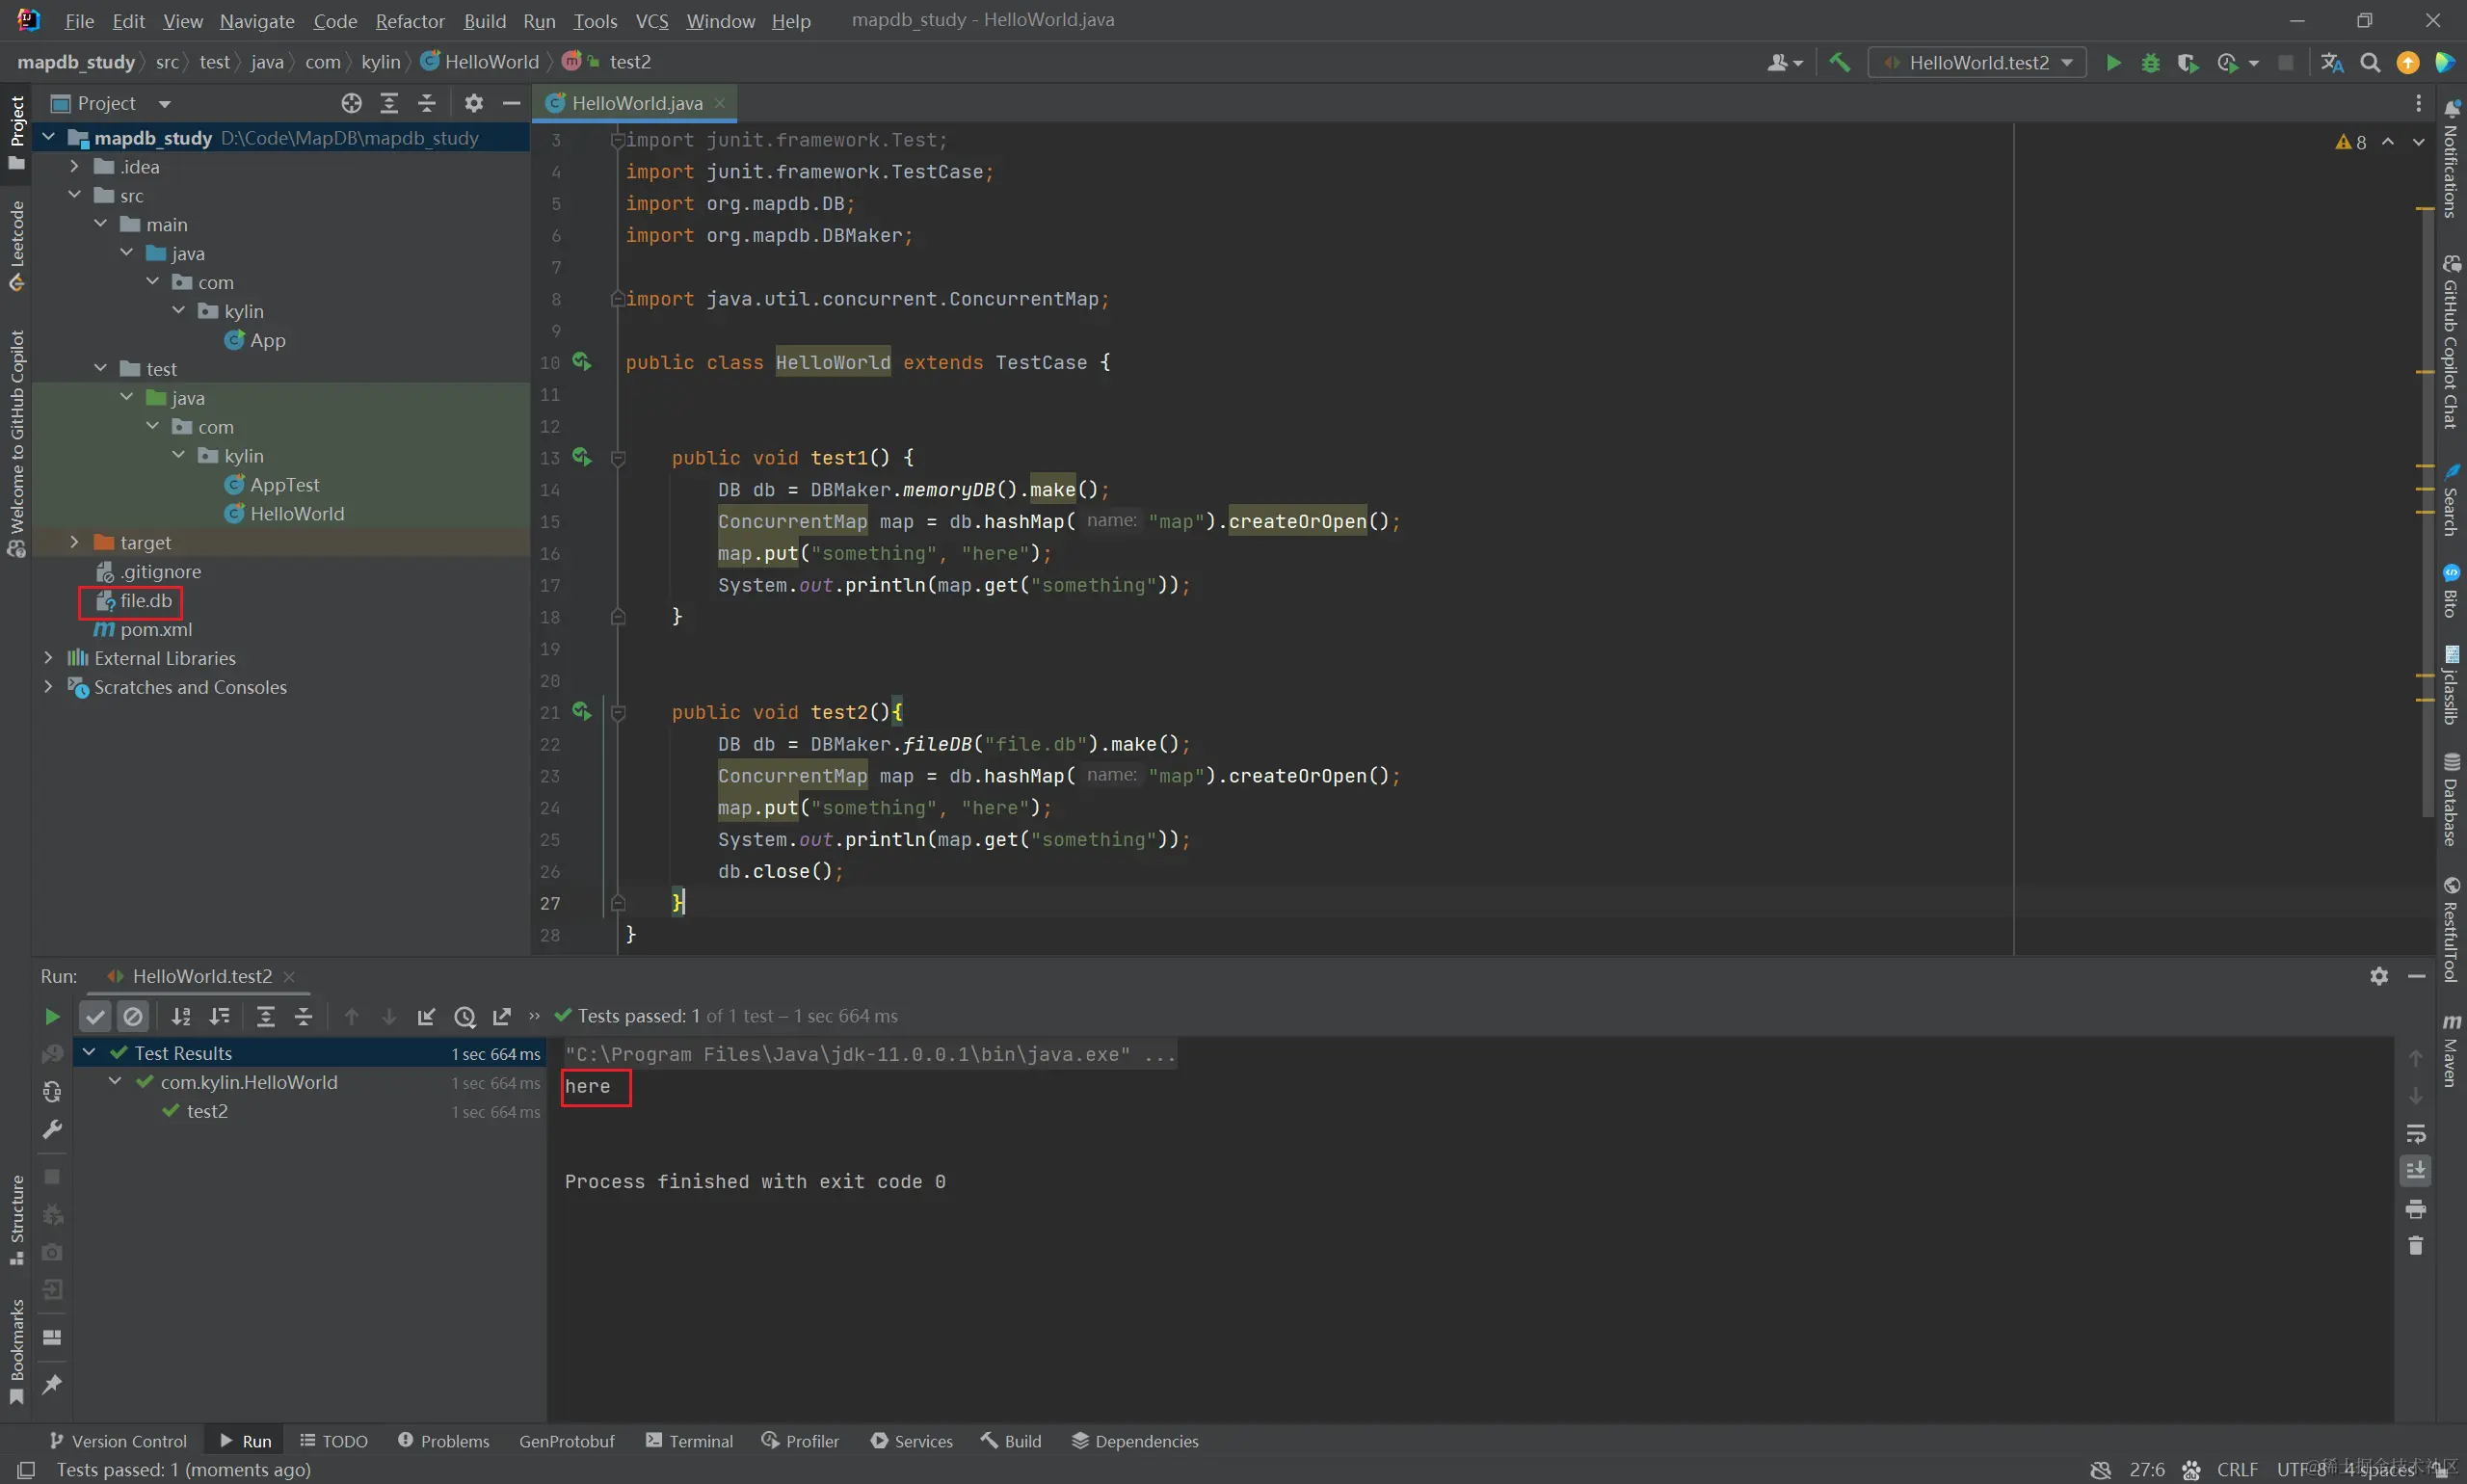
Task: Sort test results alphabetically
Action: [x=181, y=1017]
